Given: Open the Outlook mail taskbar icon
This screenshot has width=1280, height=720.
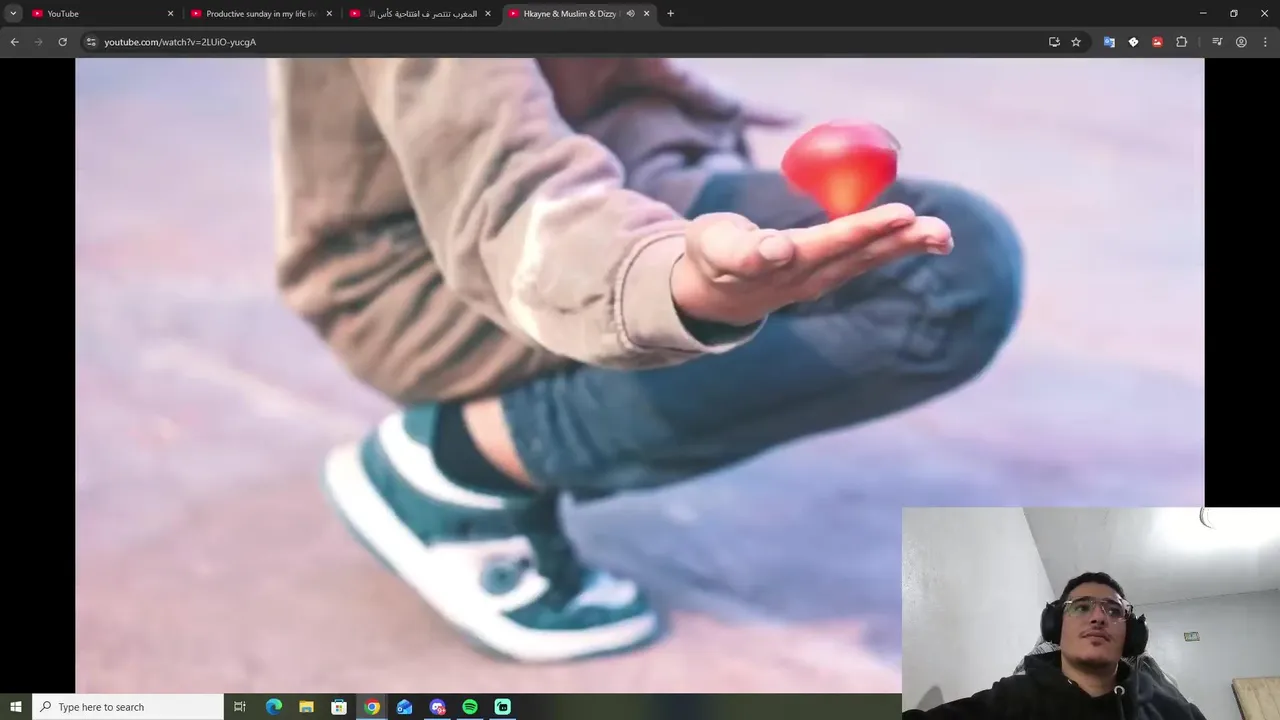Looking at the screenshot, I should click(404, 707).
